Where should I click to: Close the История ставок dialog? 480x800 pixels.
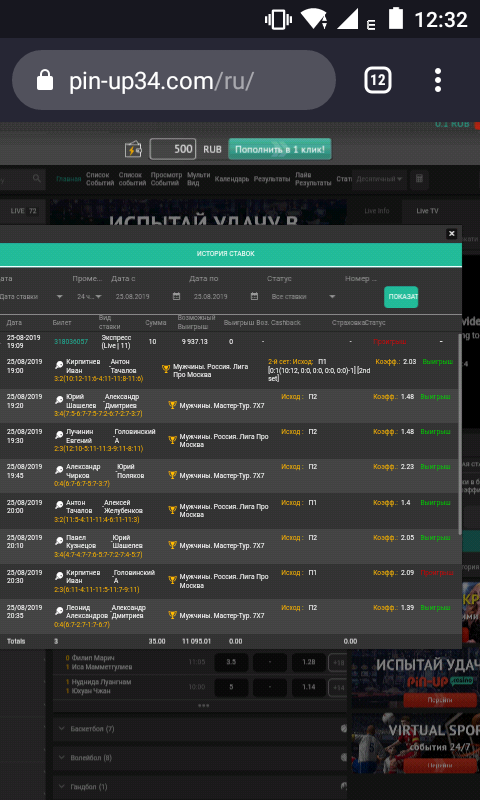[x=451, y=234]
